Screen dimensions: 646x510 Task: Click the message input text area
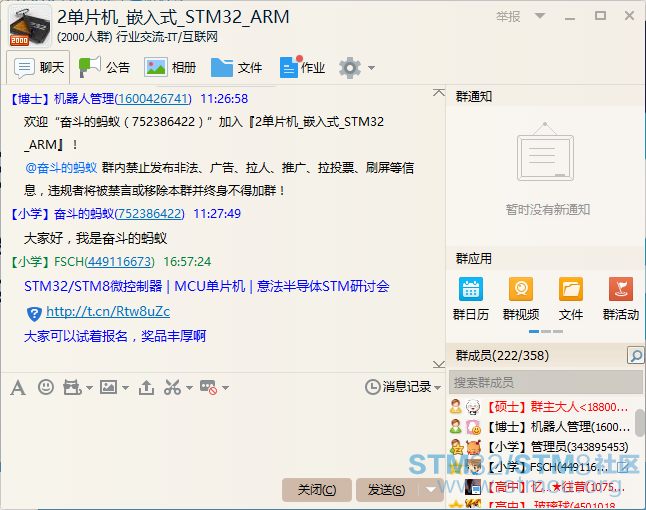click(x=222, y=437)
